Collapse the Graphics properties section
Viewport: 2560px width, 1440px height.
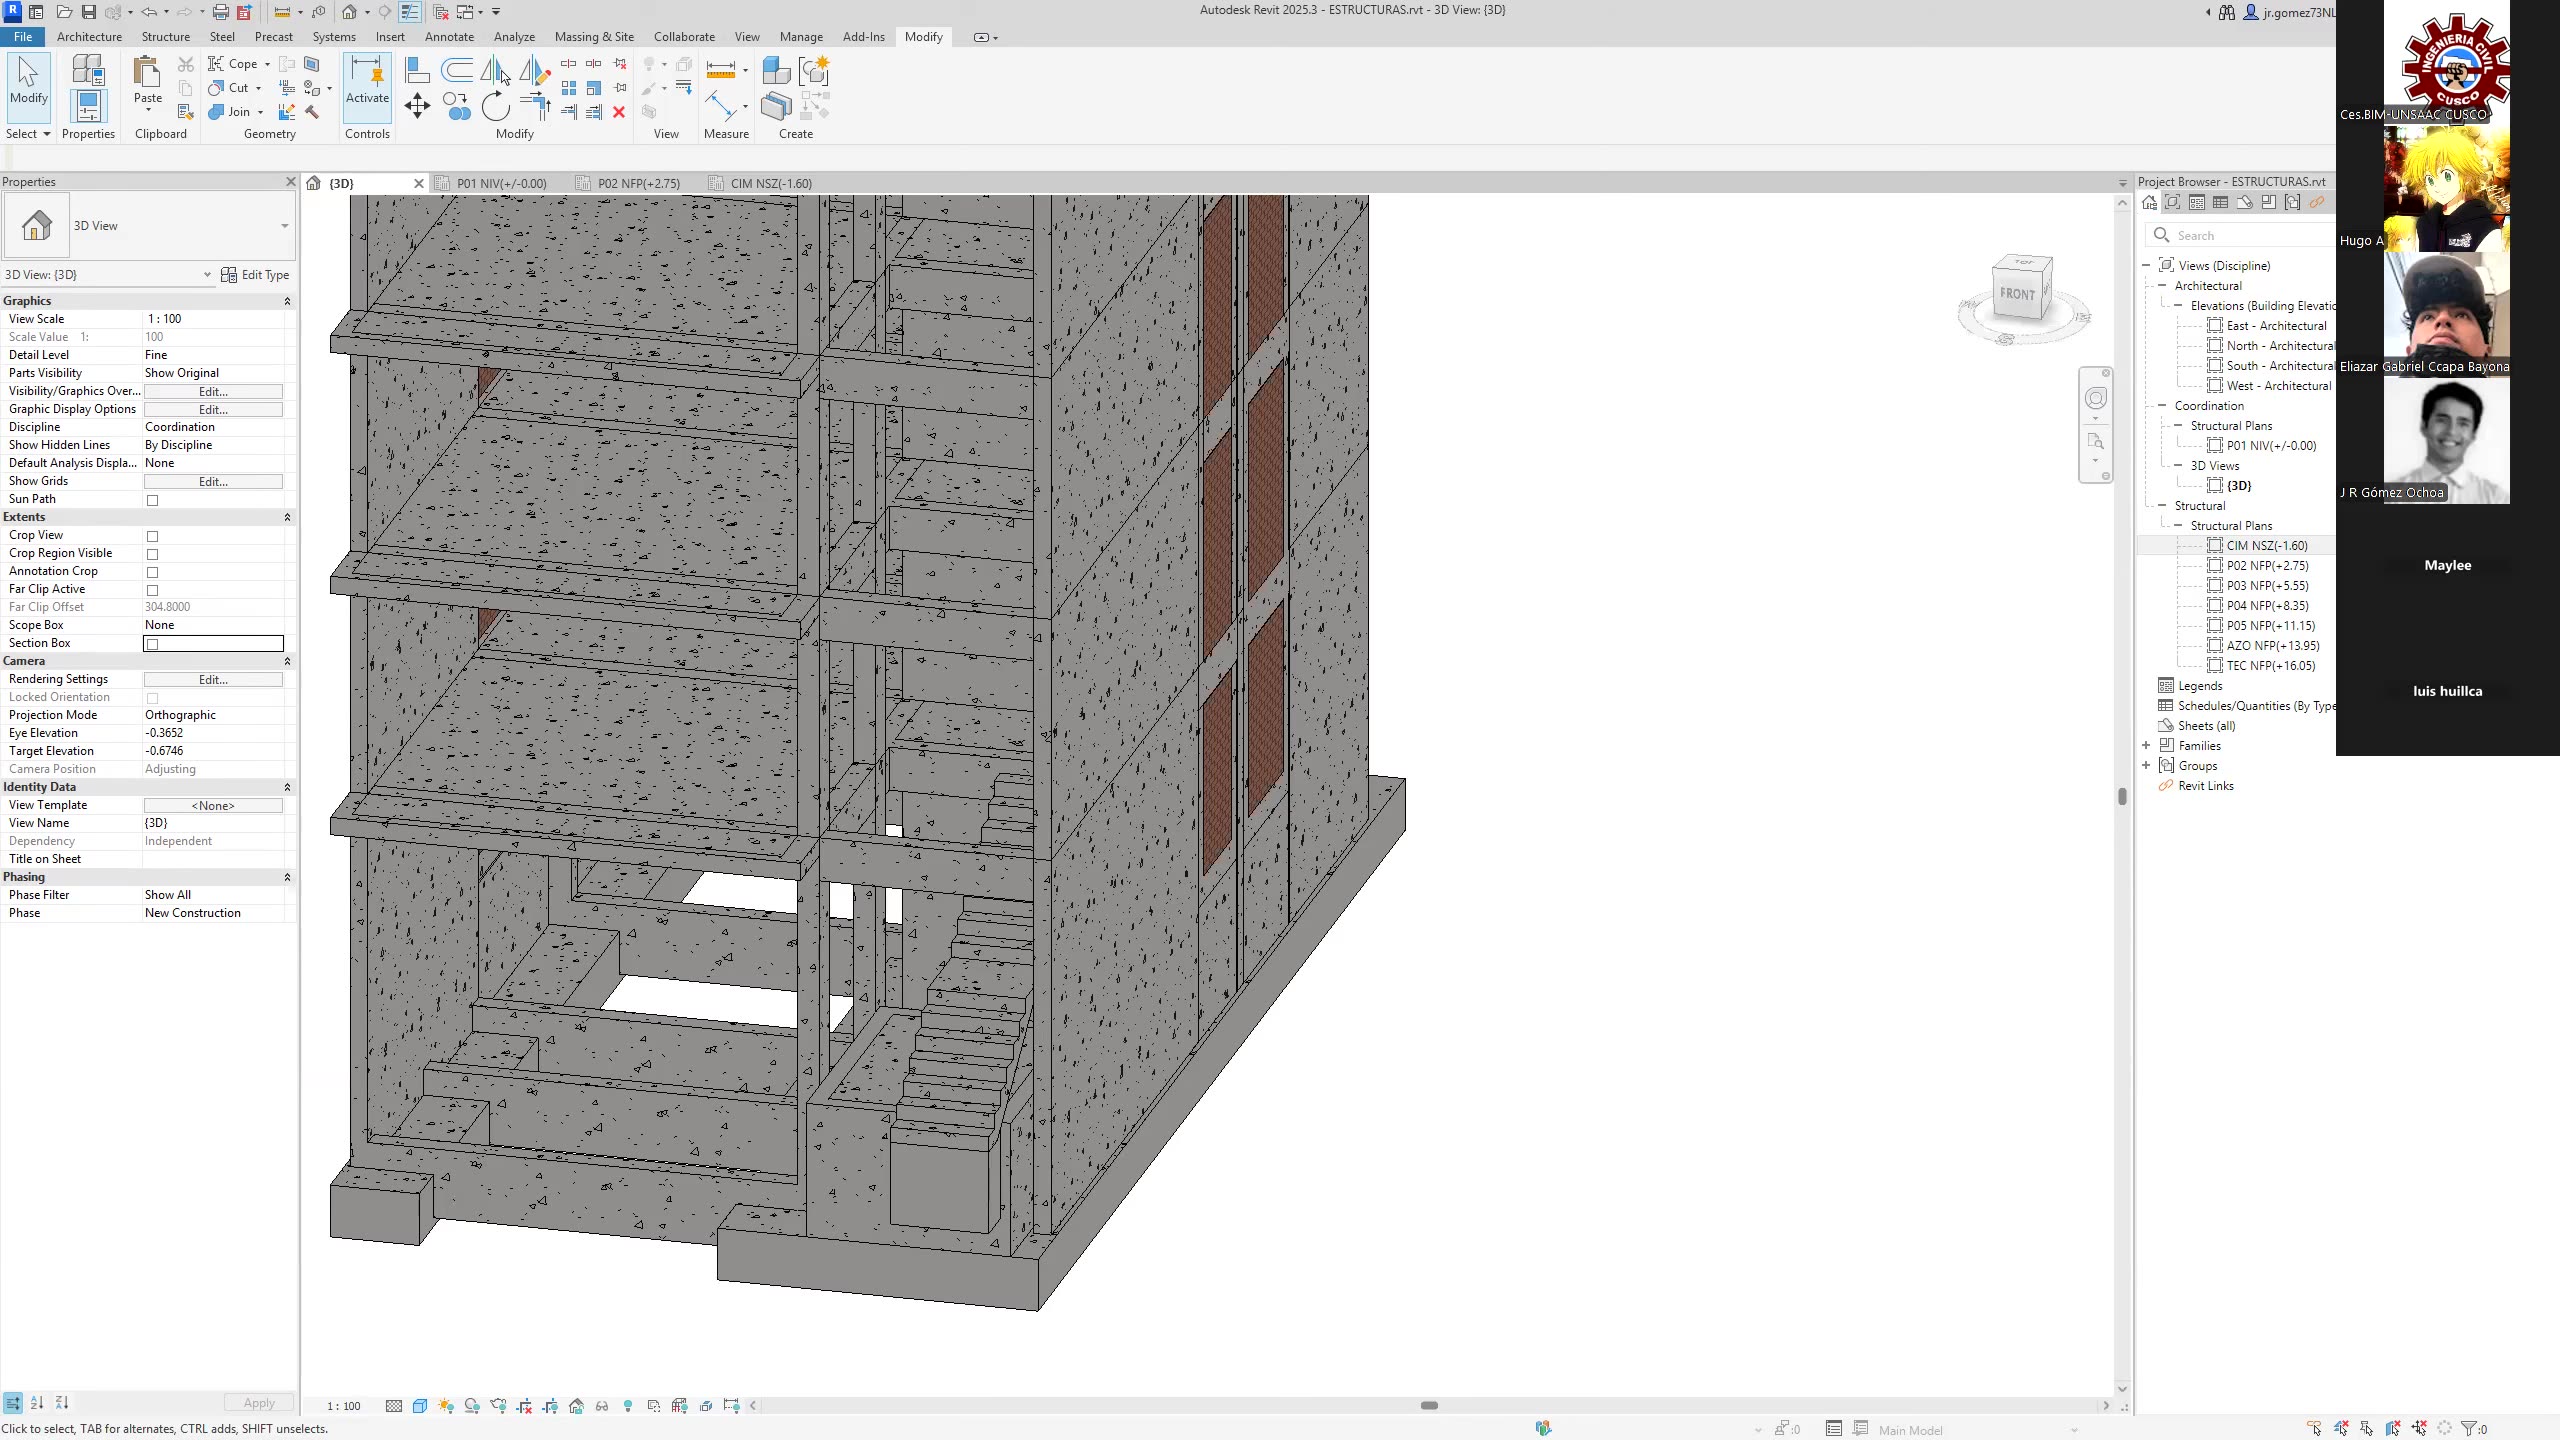pos(287,301)
